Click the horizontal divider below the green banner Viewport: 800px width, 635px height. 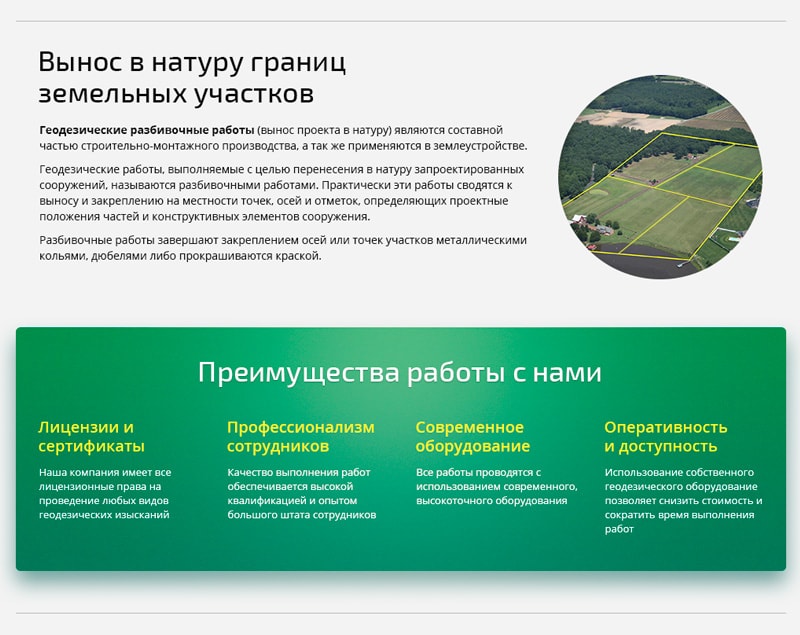(x=400, y=613)
